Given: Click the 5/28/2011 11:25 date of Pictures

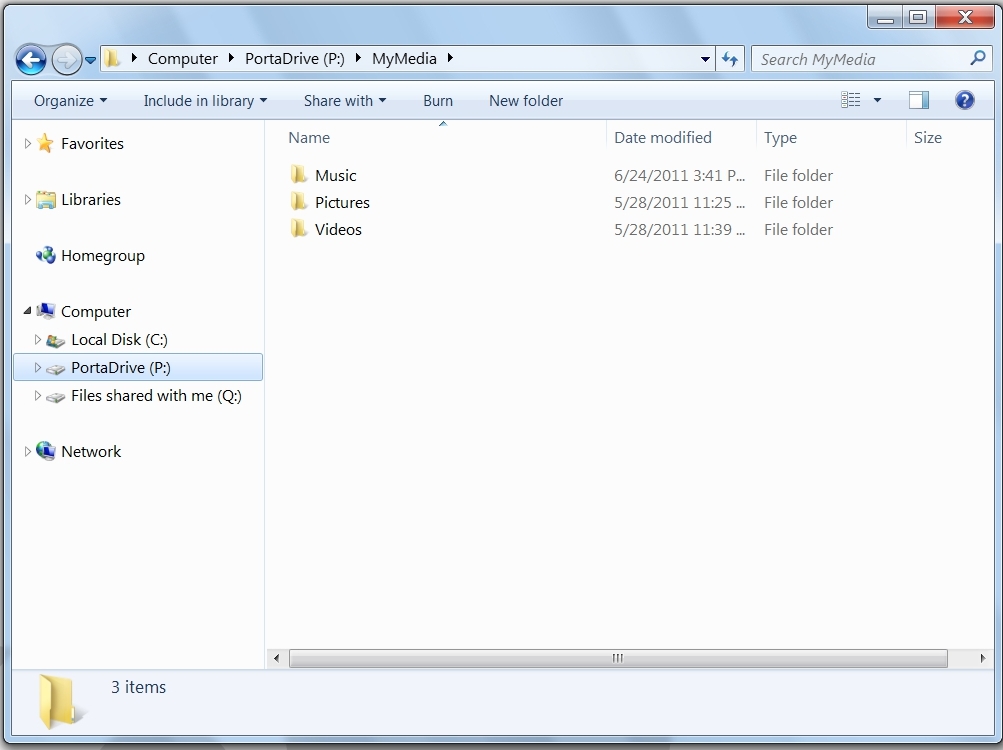Looking at the screenshot, I should 679,202.
